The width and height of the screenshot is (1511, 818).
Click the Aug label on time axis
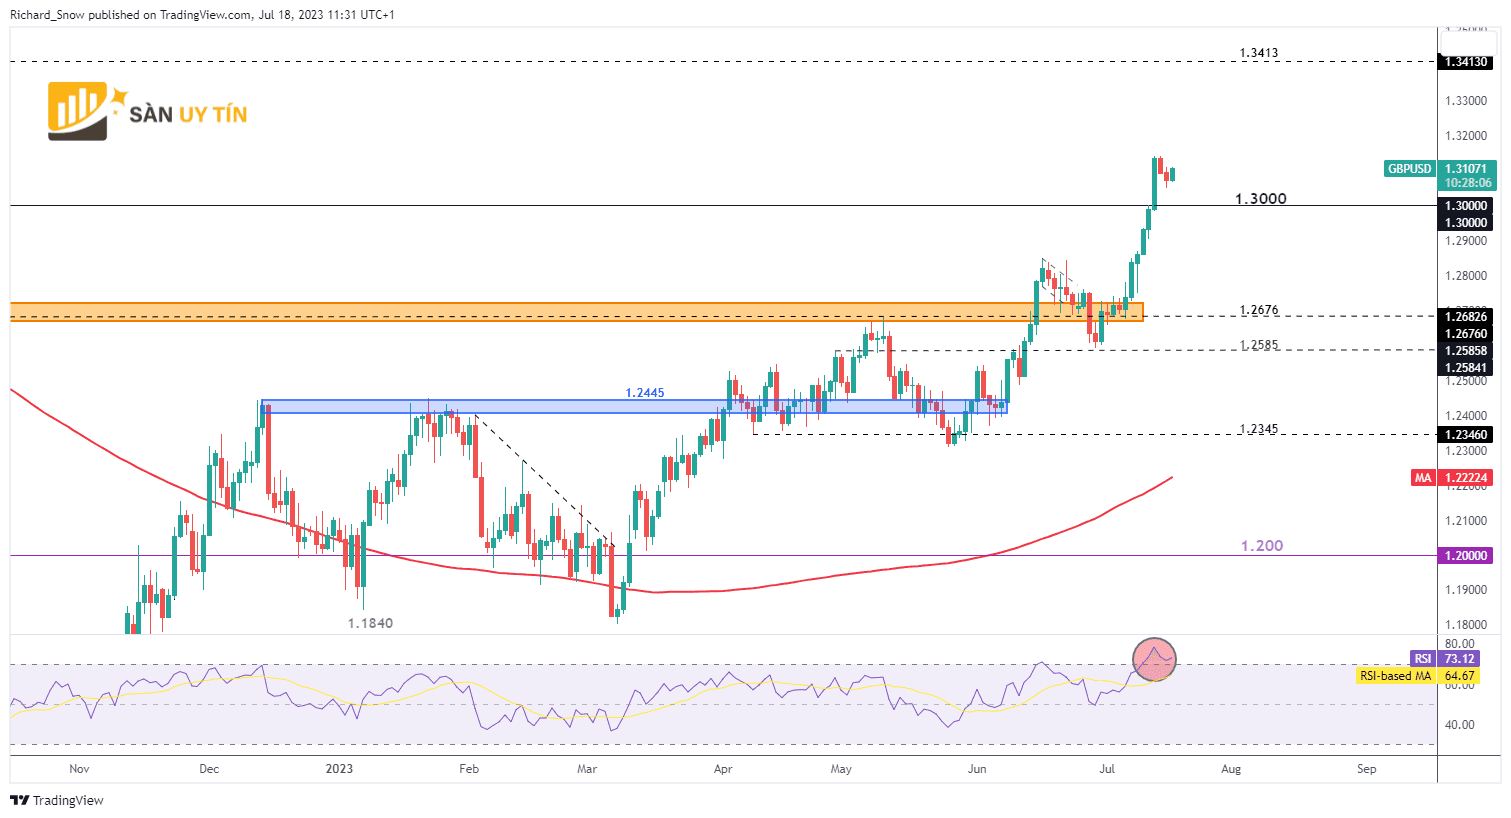[x=1231, y=769]
